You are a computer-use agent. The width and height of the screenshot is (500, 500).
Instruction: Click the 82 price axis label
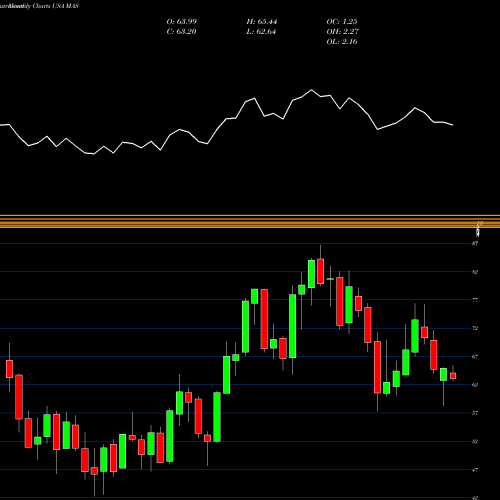(475, 272)
